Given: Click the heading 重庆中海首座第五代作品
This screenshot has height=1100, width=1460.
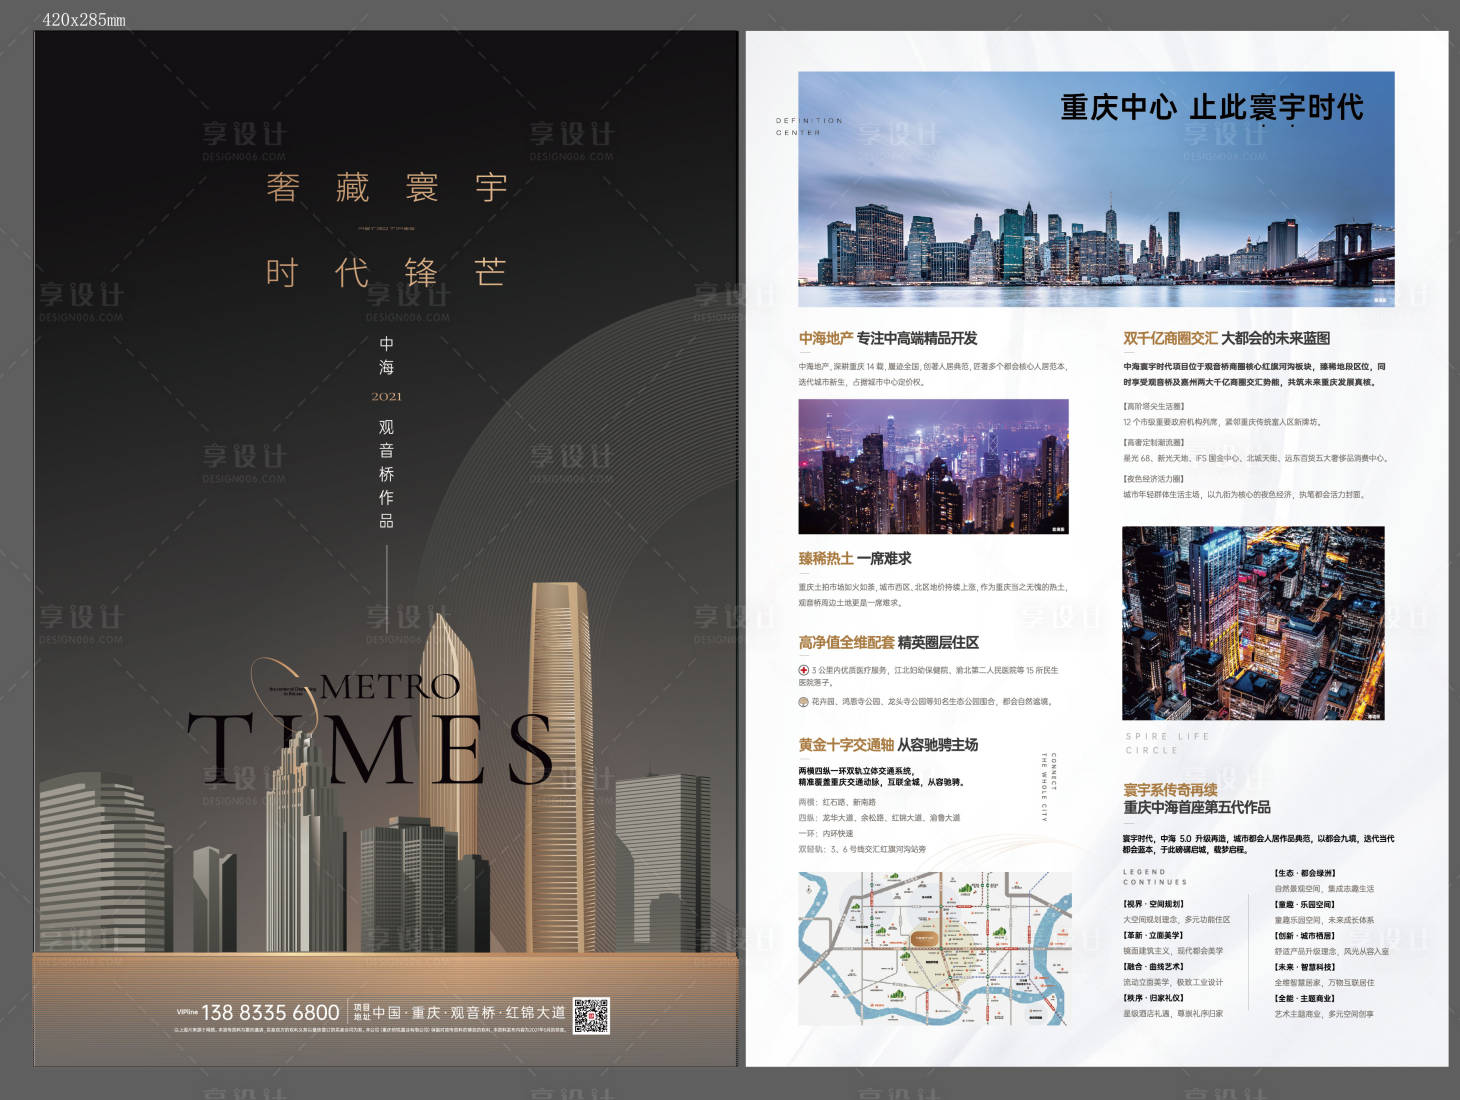Looking at the screenshot, I should pos(1196,807).
